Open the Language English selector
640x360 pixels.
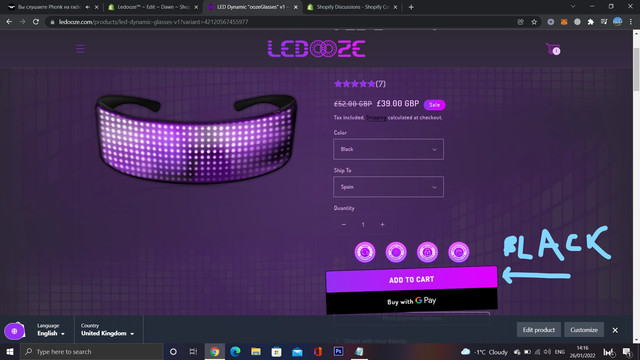tap(51, 330)
